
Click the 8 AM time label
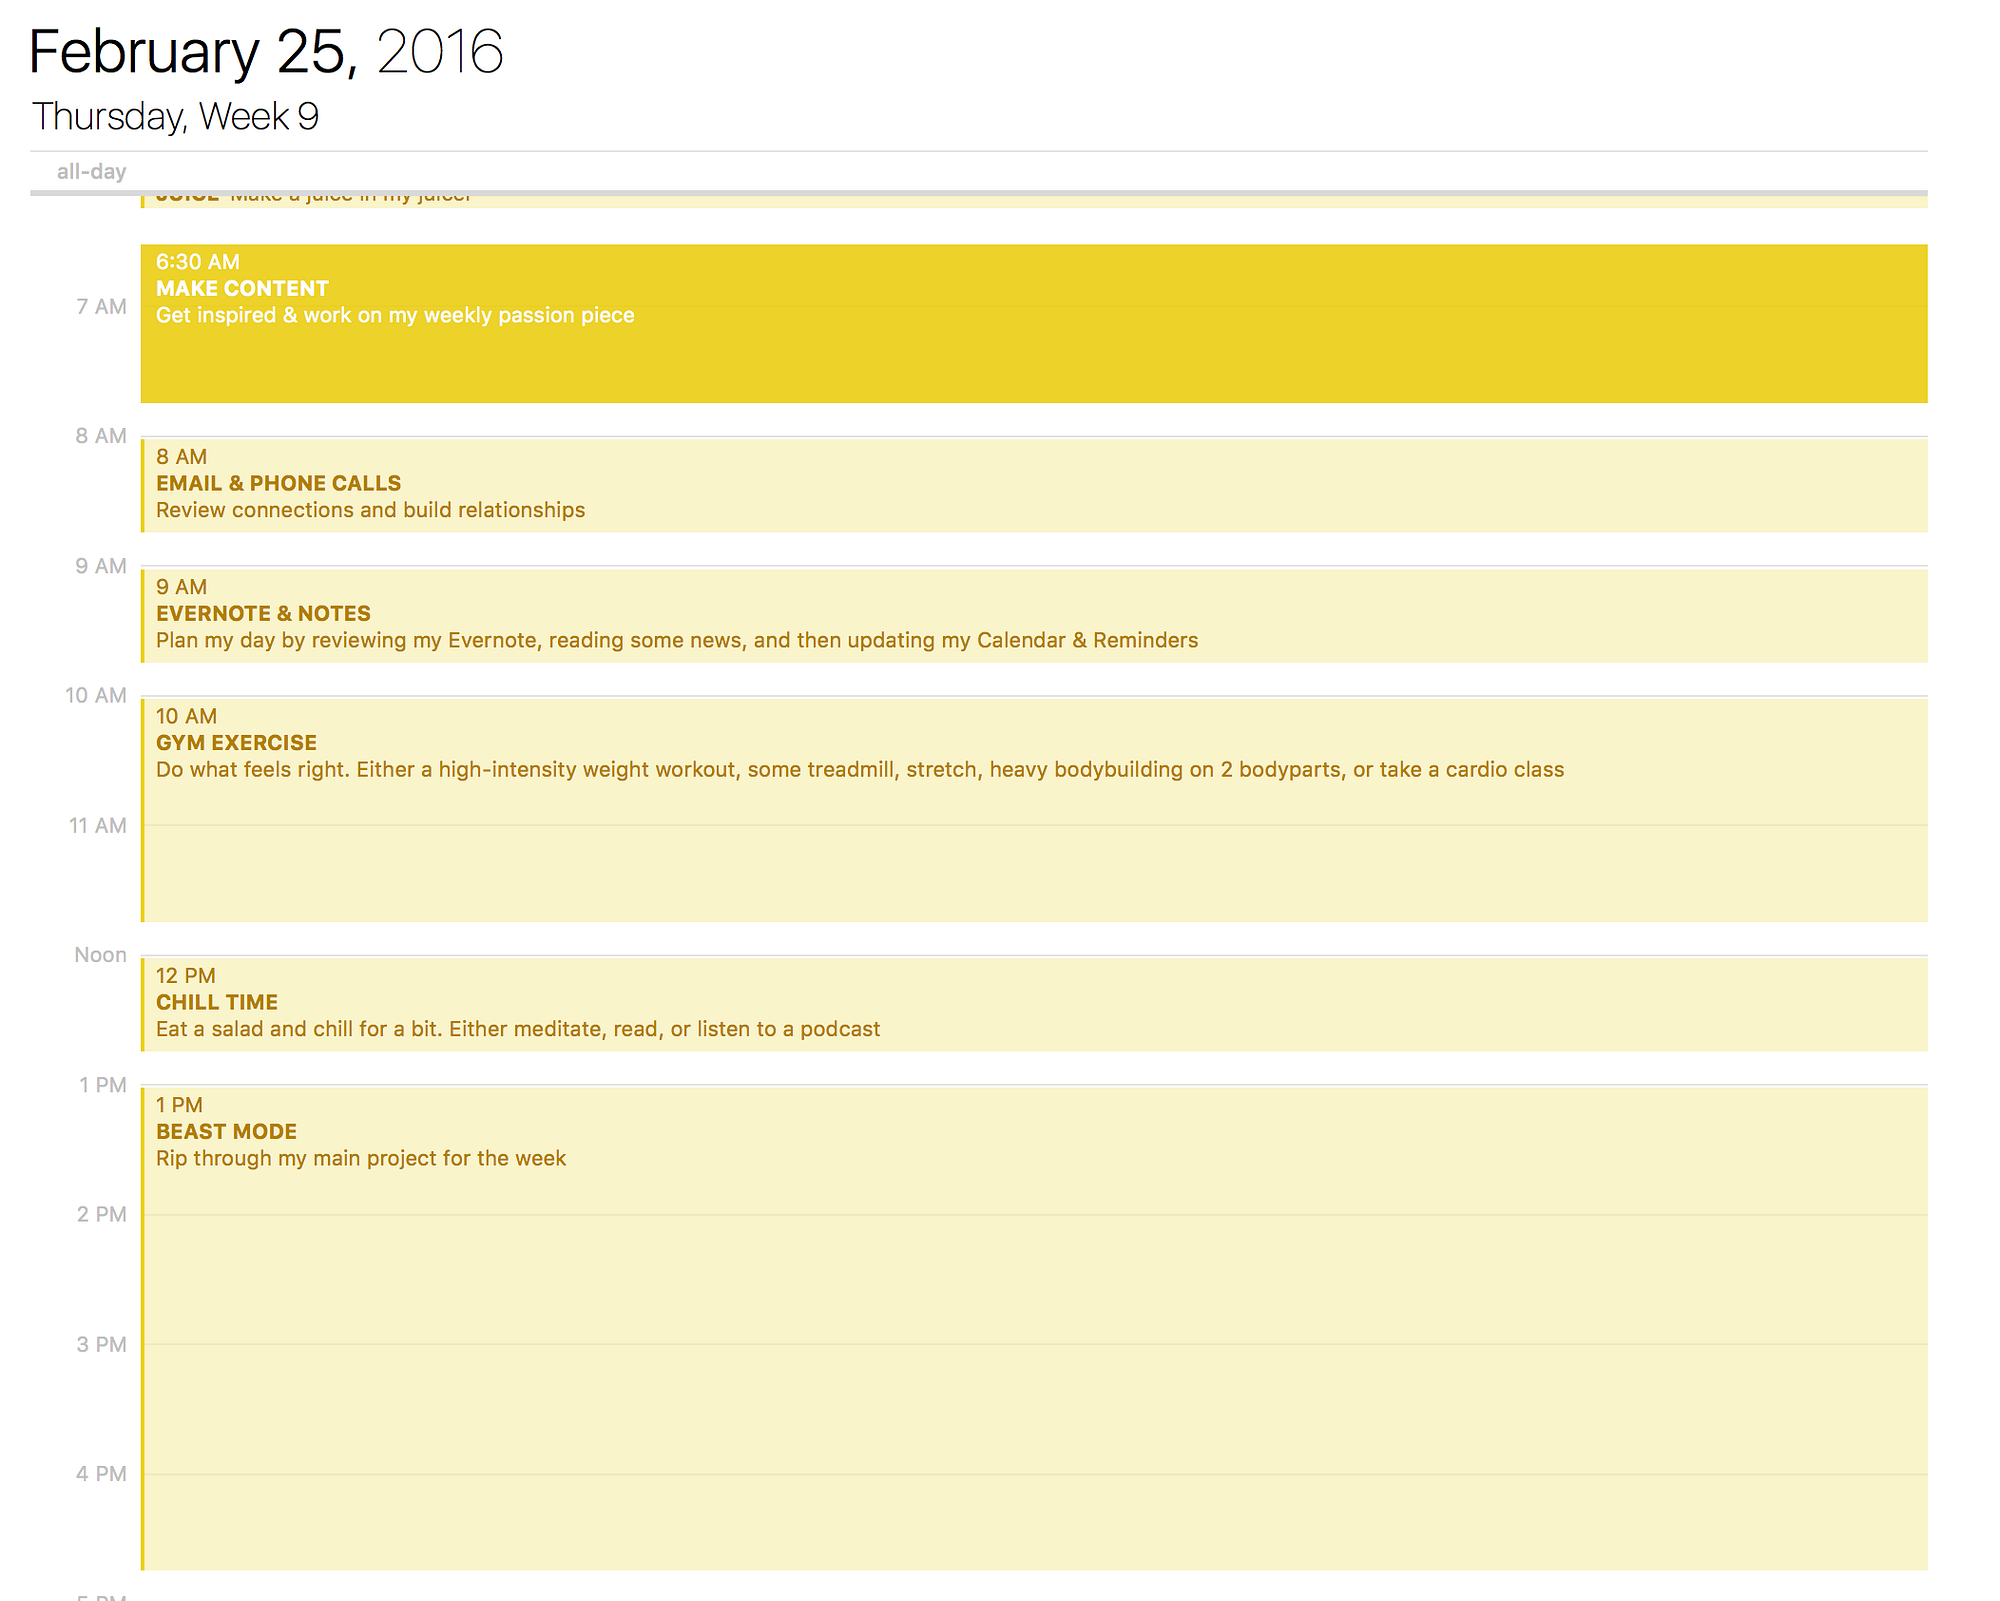coord(101,436)
